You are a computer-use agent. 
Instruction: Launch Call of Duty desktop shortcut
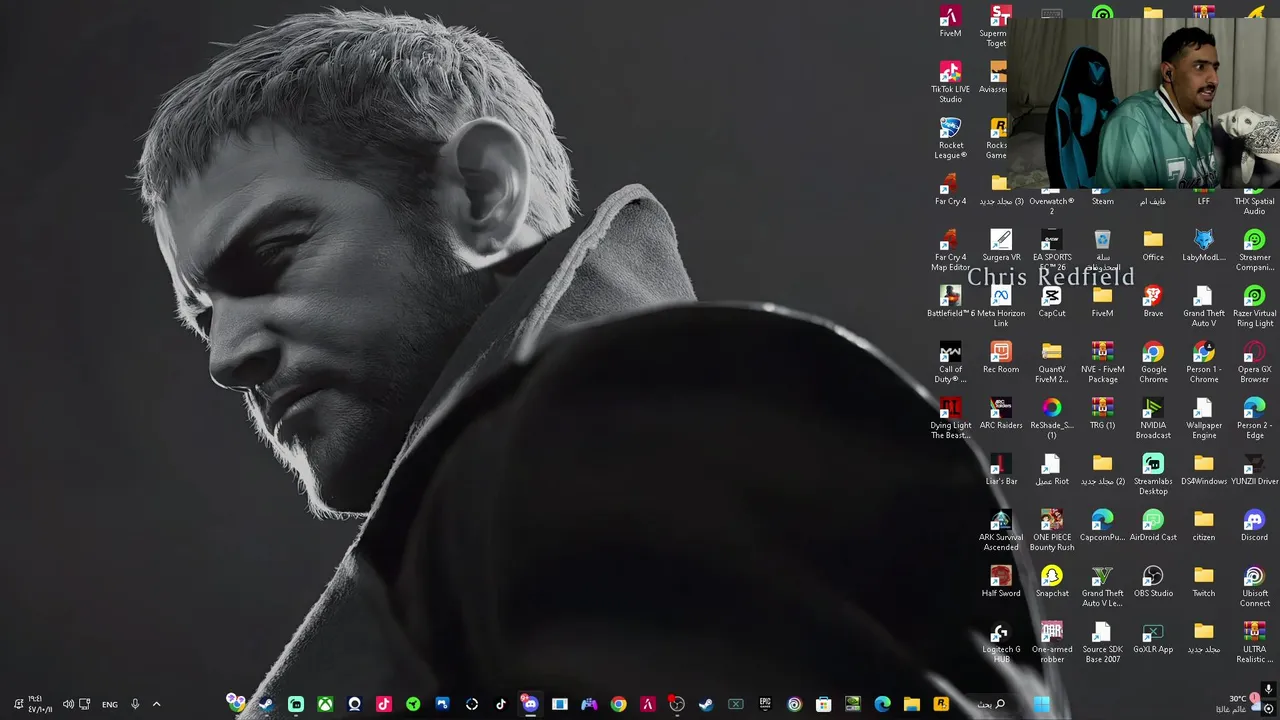pyautogui.click(x=950, y=362)
